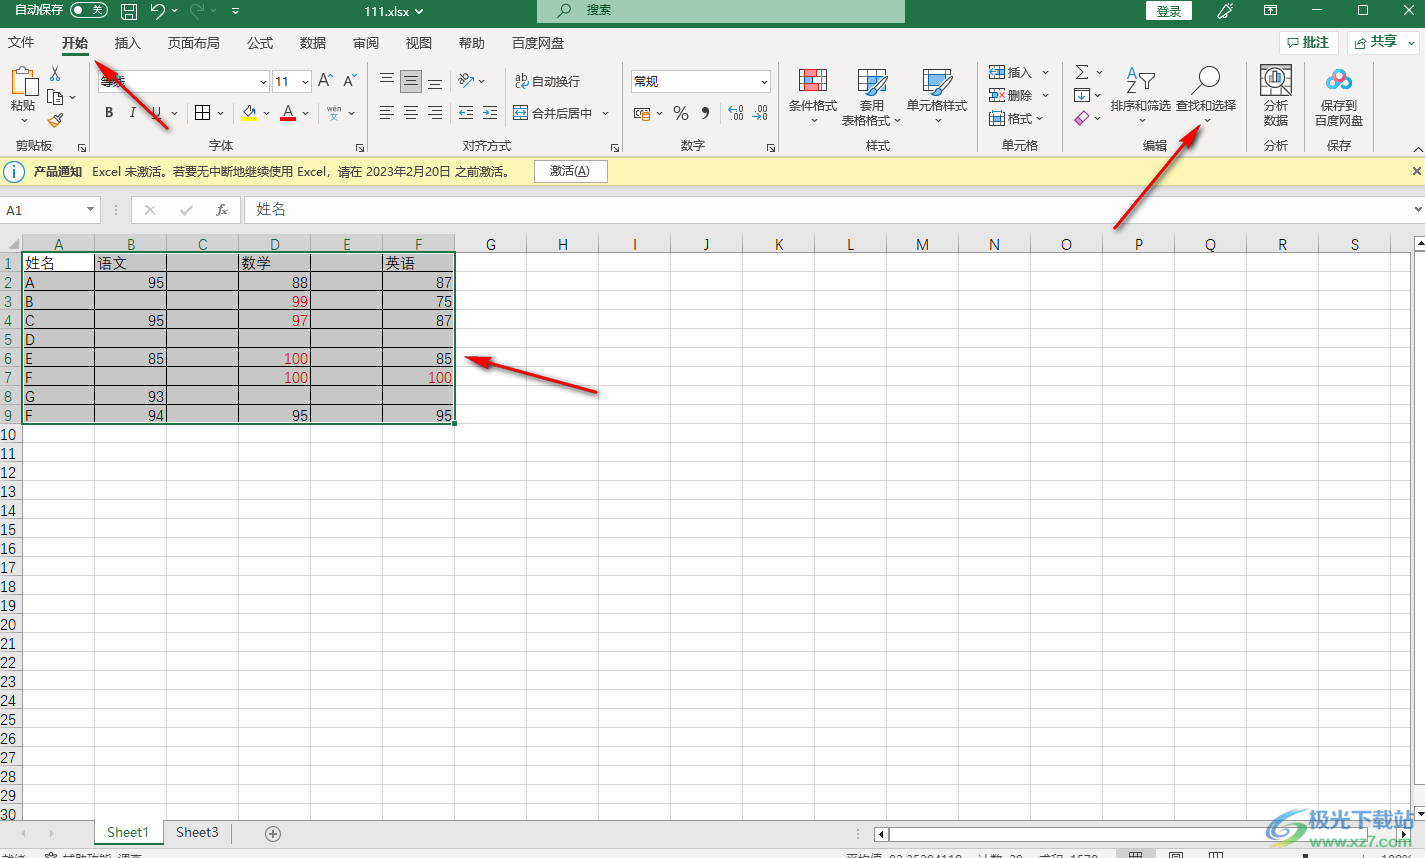Open the 常规 number format dropdown
1425x858 pixels.
pos(764,82)
